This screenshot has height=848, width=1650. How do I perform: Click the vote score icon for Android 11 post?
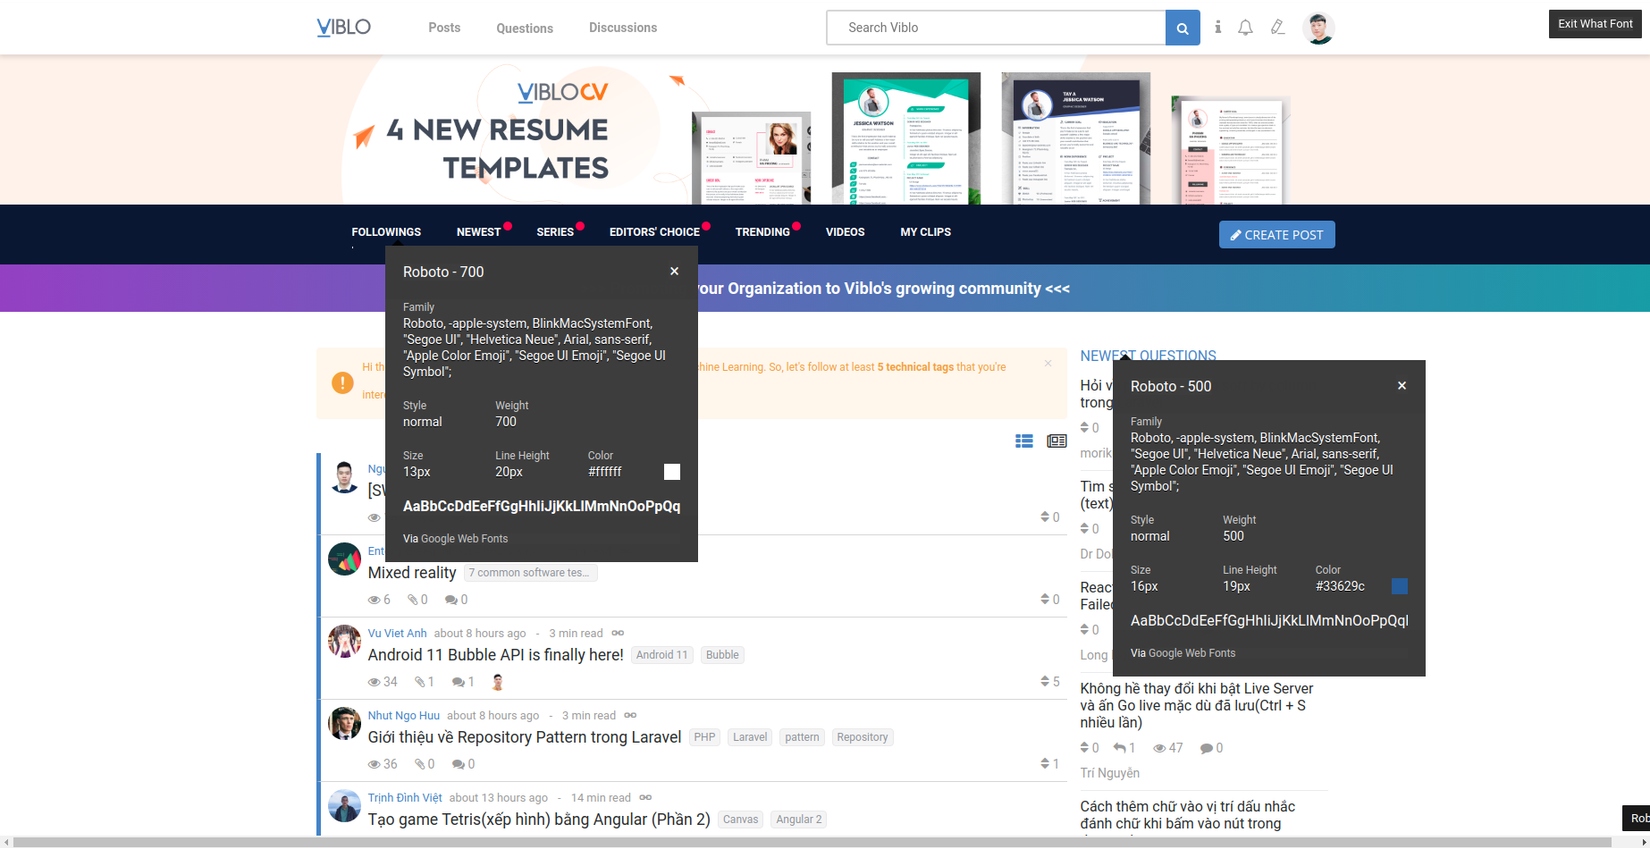[x=1045, y=682]
